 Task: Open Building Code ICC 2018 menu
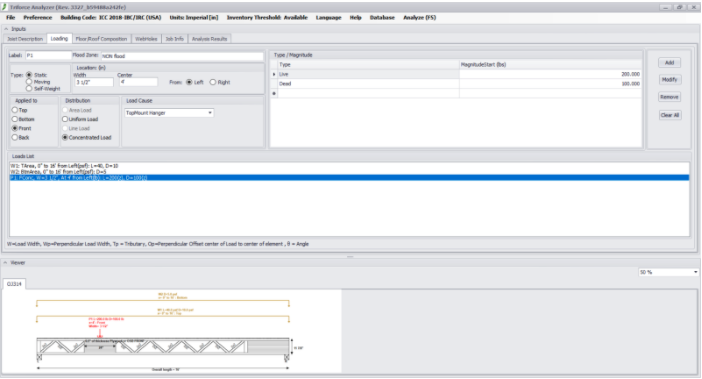point(111,17)
